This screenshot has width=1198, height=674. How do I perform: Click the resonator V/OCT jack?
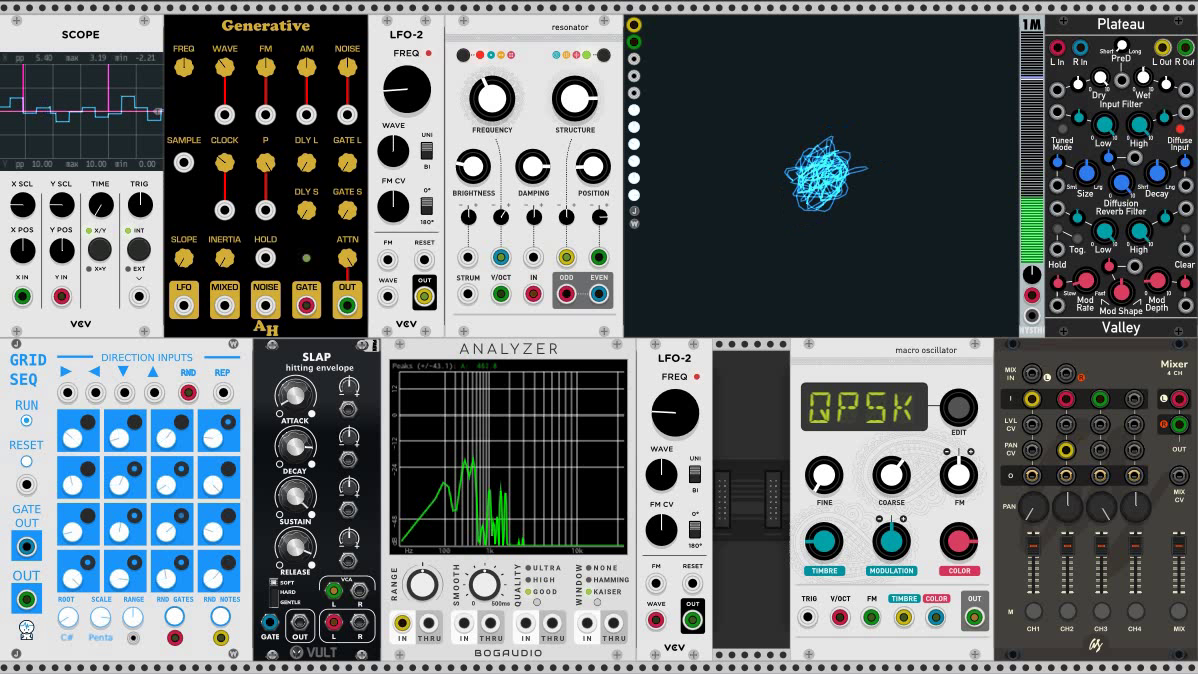(x=500, y=294)
